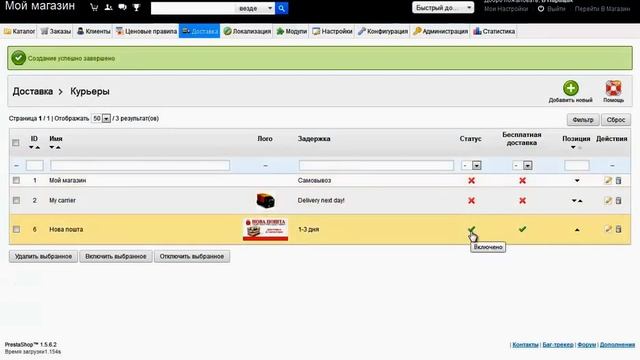Toggle free shipping for My carrier

pos(522,200)
